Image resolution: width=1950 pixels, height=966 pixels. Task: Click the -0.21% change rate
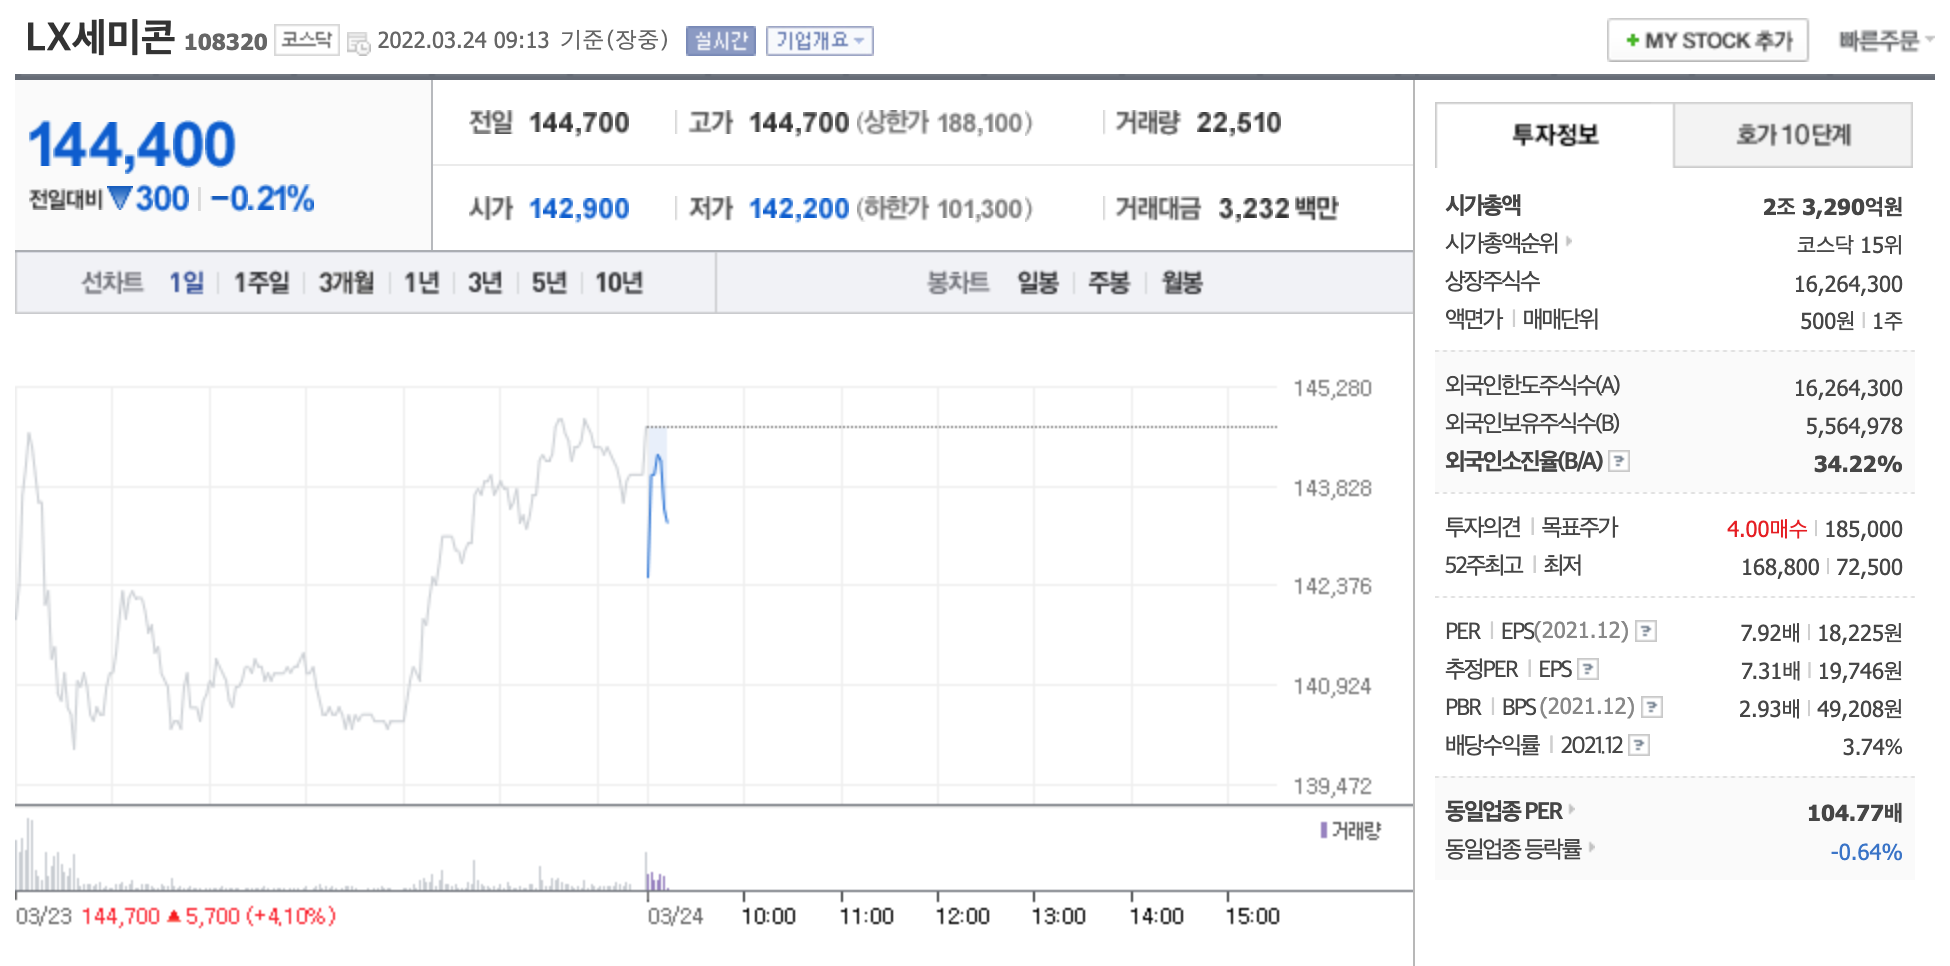pos(263,199)
